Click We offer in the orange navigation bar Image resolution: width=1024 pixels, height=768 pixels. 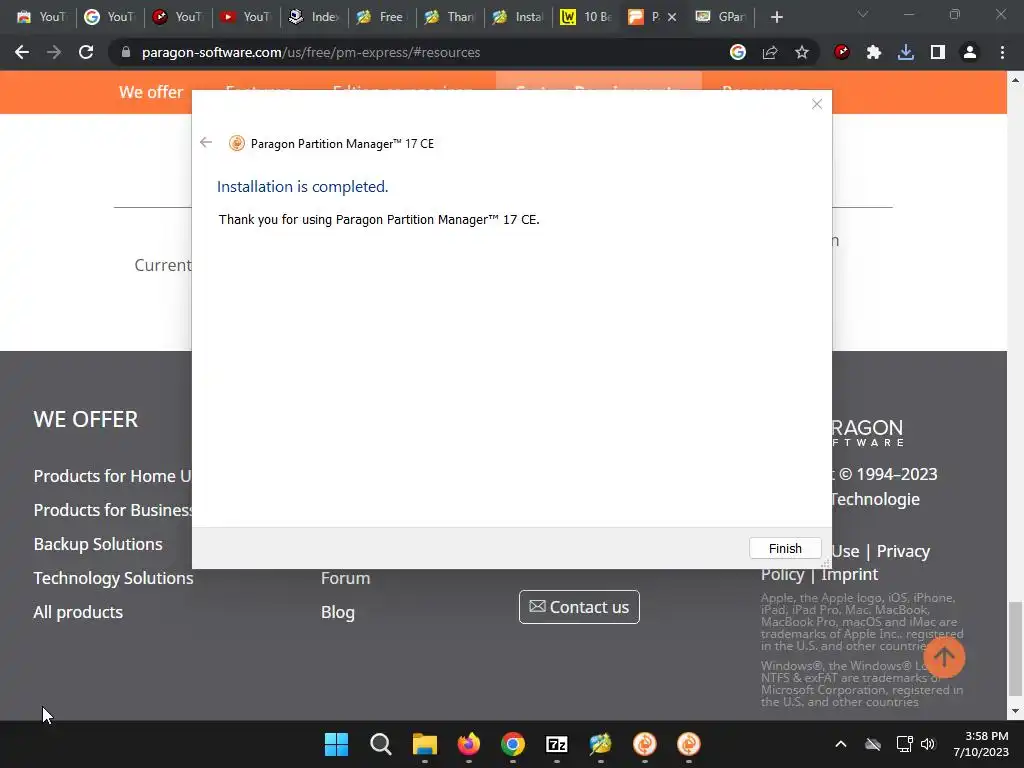tap(151, 92)
